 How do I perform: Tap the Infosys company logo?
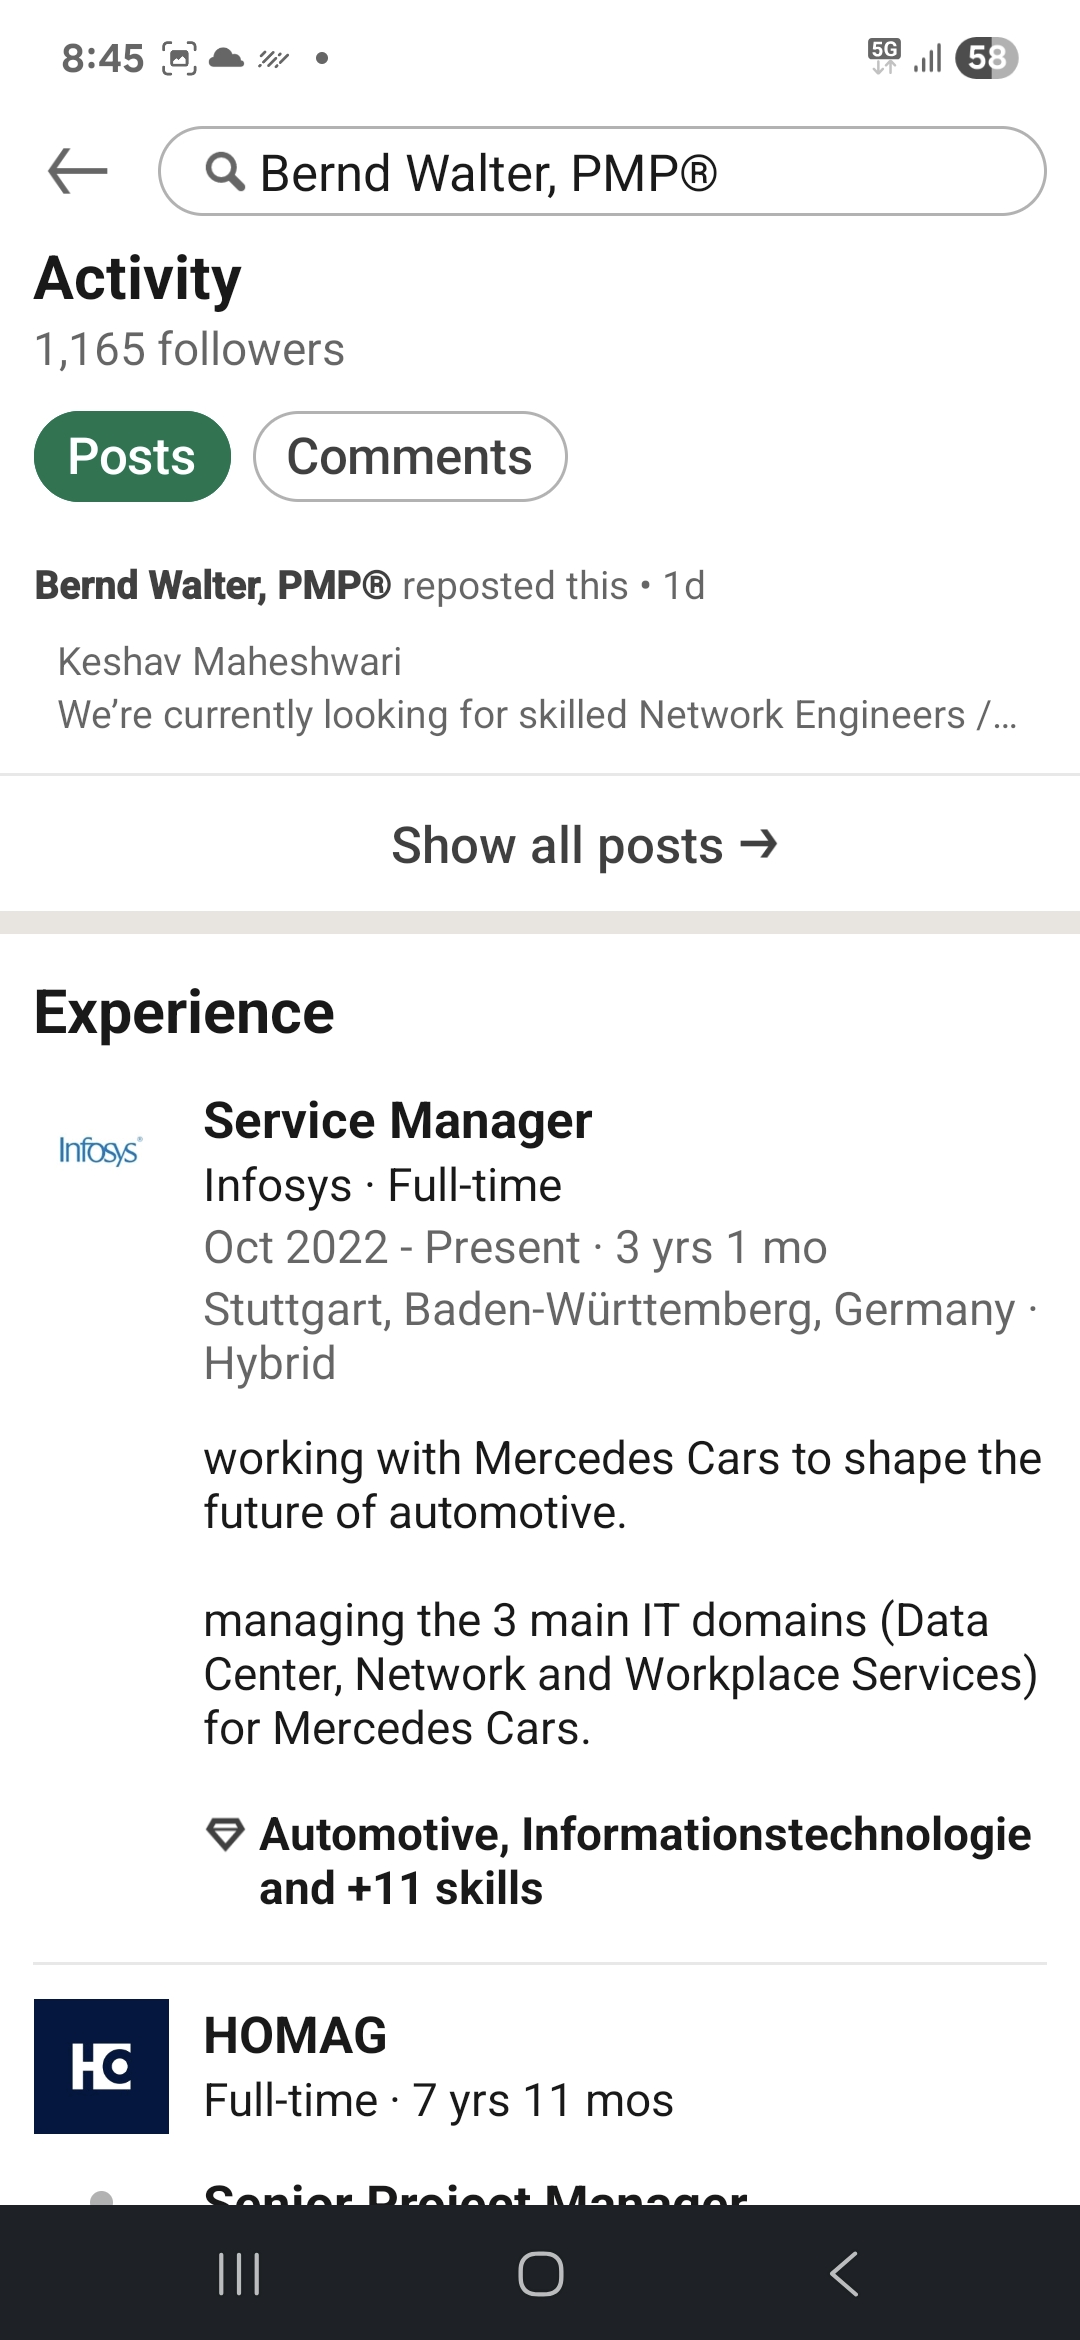pyautogui.click(x=100, y=1150)
